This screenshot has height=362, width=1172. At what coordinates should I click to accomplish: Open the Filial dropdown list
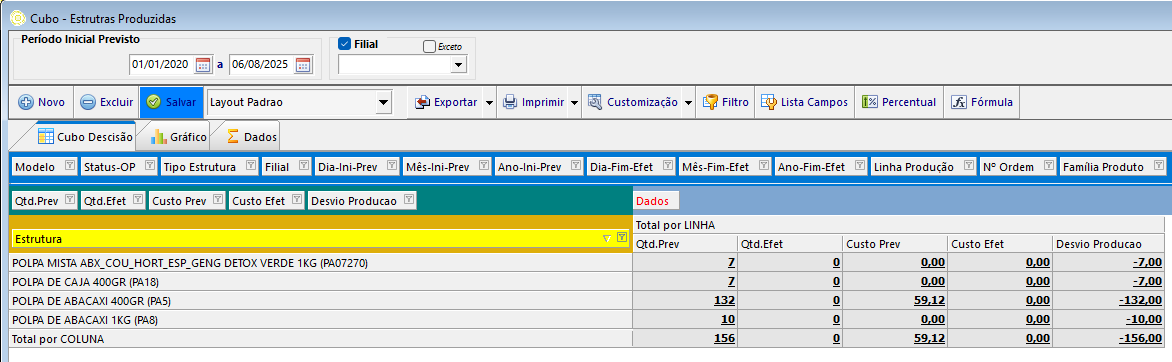[x=458, y=65]
